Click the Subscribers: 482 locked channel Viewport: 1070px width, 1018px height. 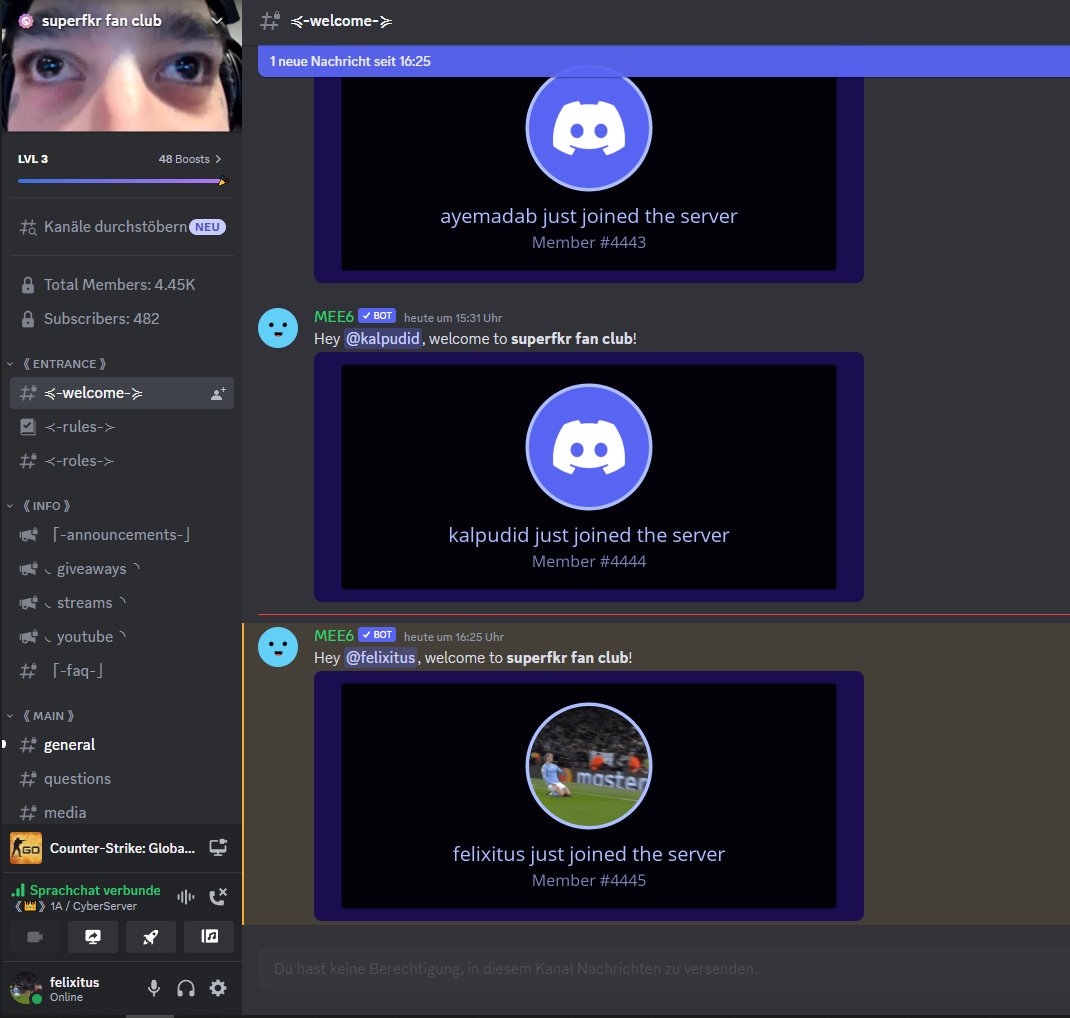[121, 319]
